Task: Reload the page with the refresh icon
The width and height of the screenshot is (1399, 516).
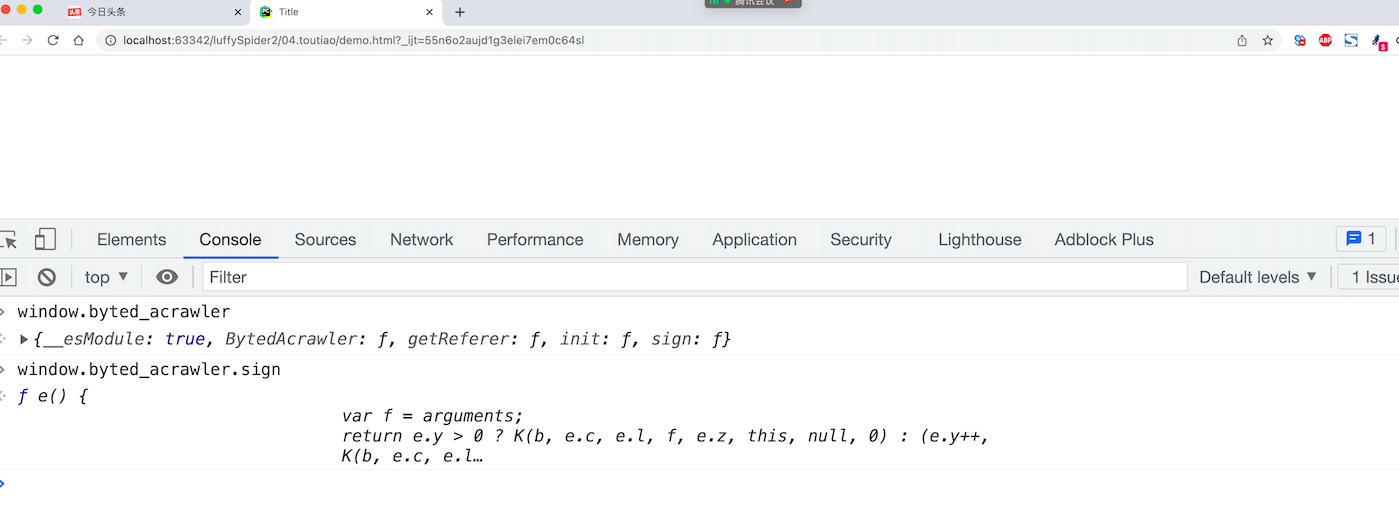Action: click(x=53, y=40)
